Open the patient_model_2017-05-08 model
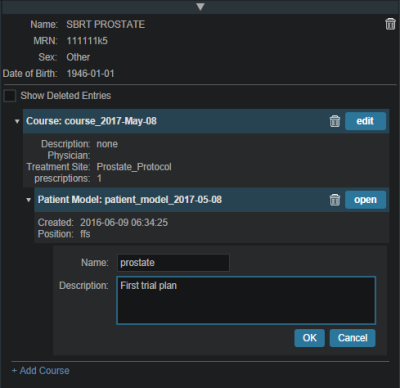The image size is (400, 388). tap(365, 200)
